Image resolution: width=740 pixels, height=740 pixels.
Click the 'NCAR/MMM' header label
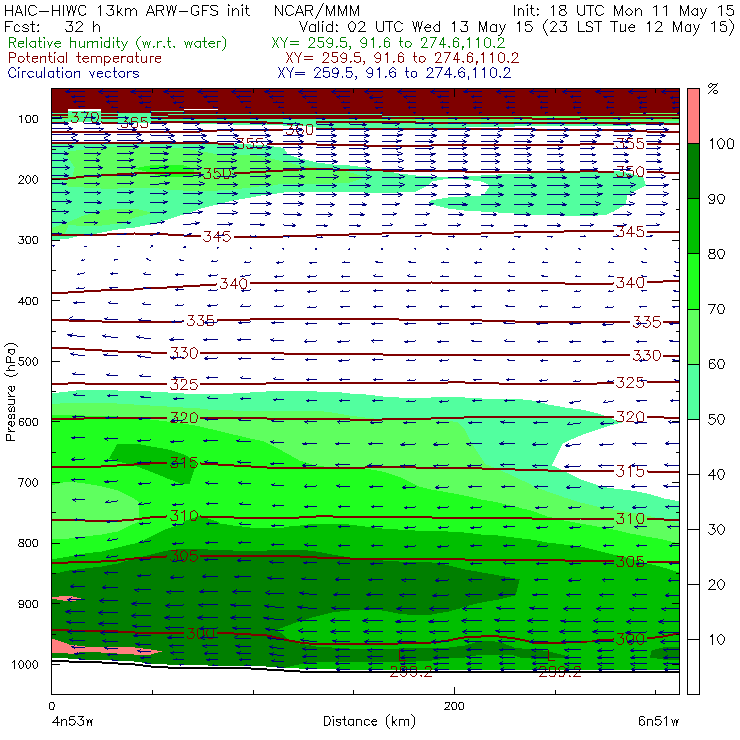(317, 11)
